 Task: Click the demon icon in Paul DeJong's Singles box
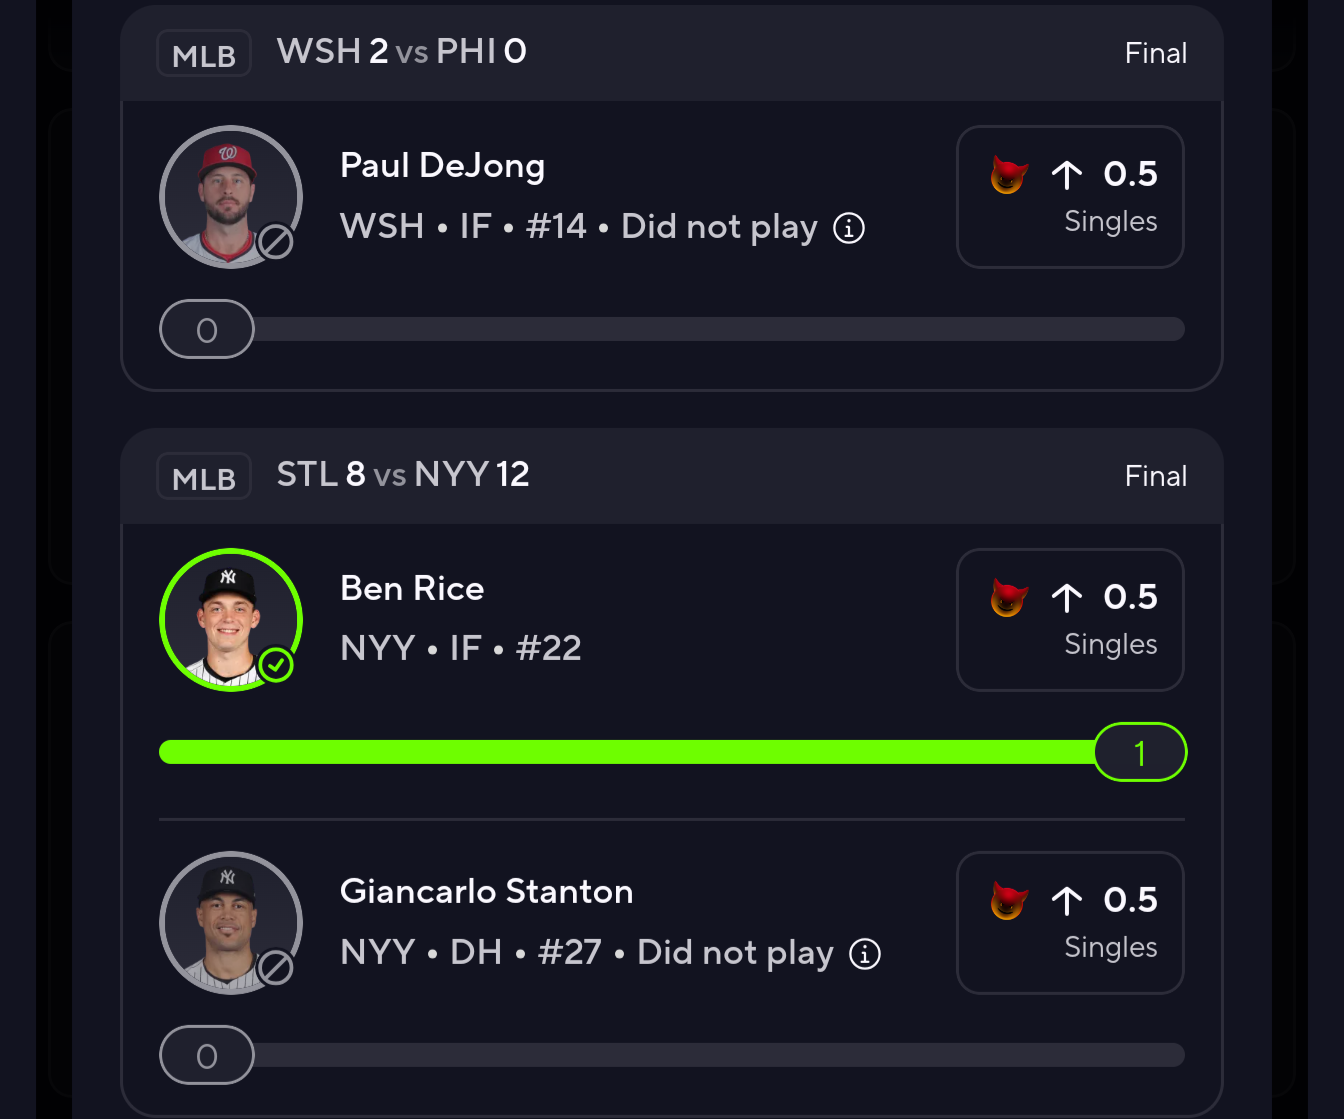[1009, 175]
